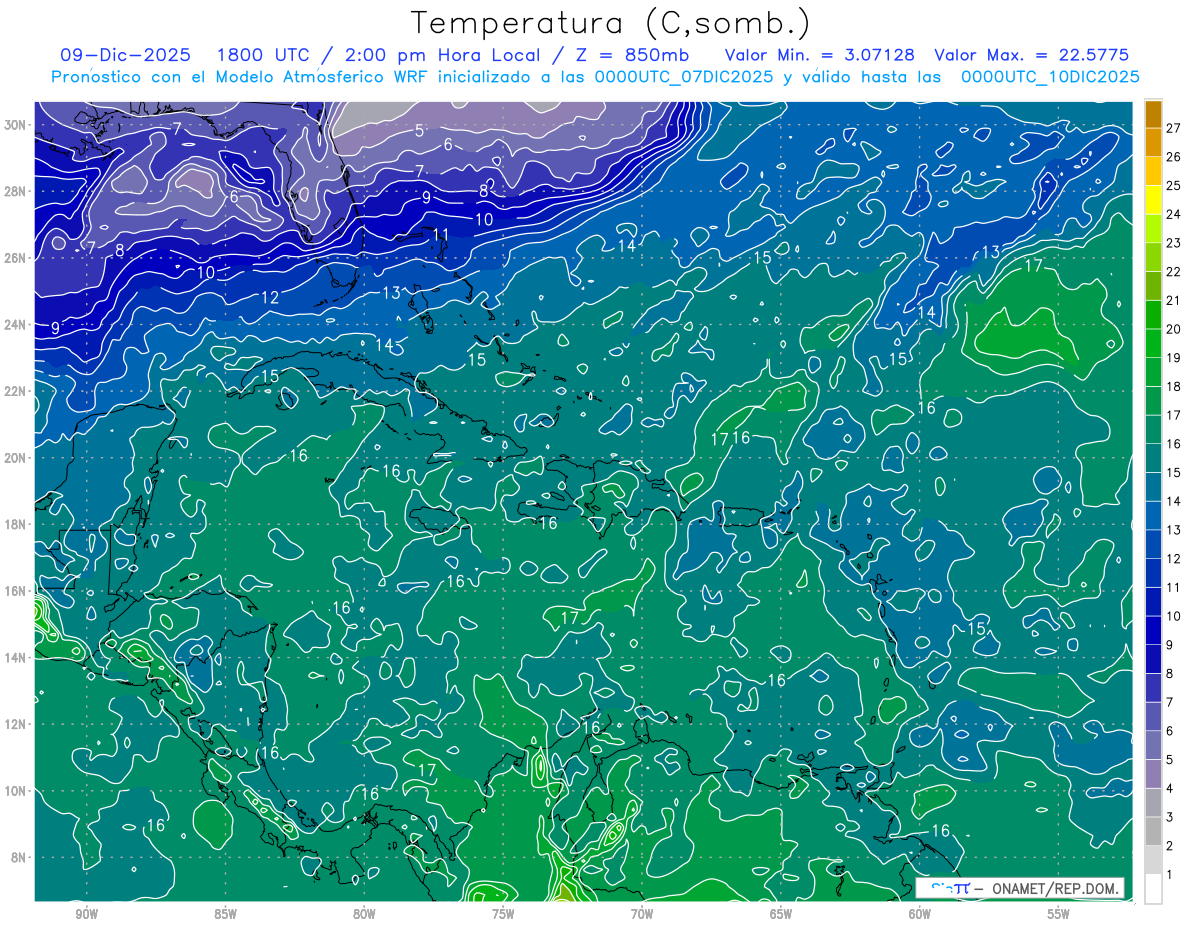1200x927 pixels.
Task: Click the 22N latitude axis label
Action: (x=17, y=391)
